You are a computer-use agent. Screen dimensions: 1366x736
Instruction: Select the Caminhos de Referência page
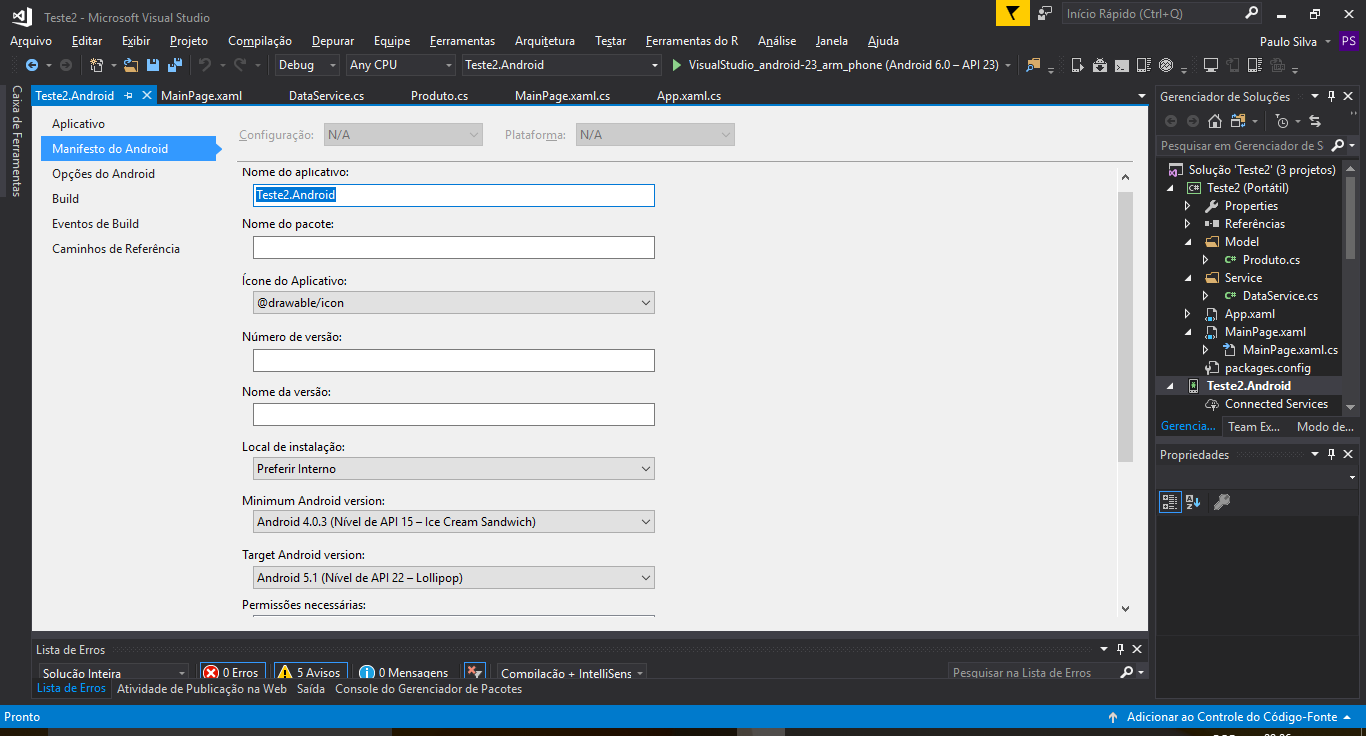(116, 249)
